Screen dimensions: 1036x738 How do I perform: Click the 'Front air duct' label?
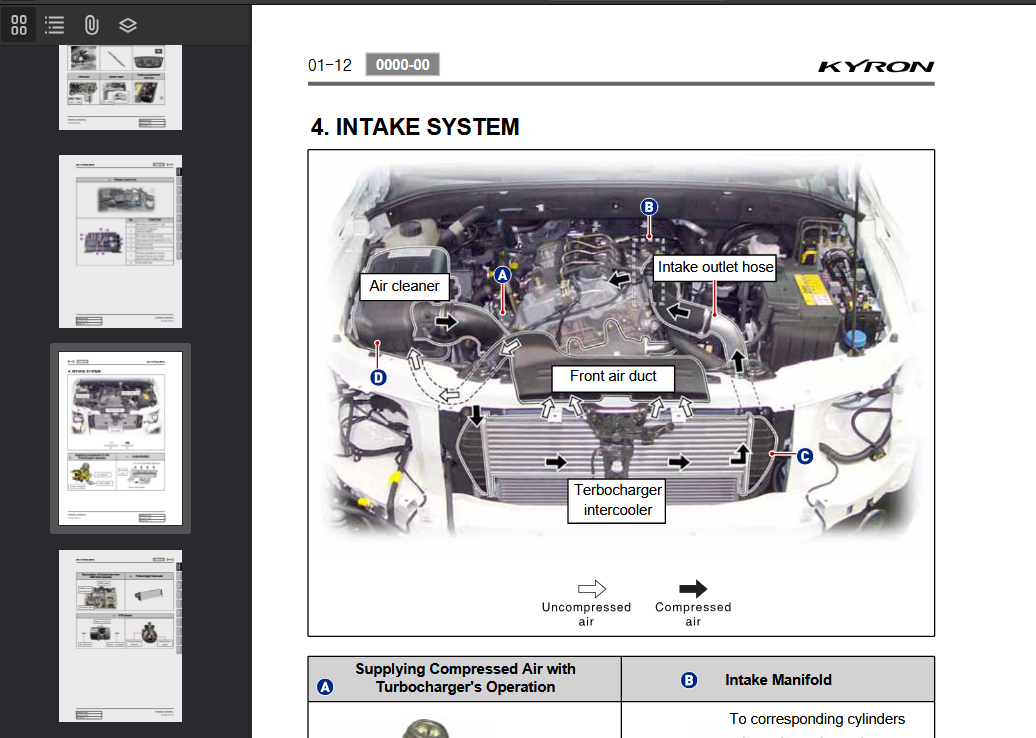pos(613,377)
